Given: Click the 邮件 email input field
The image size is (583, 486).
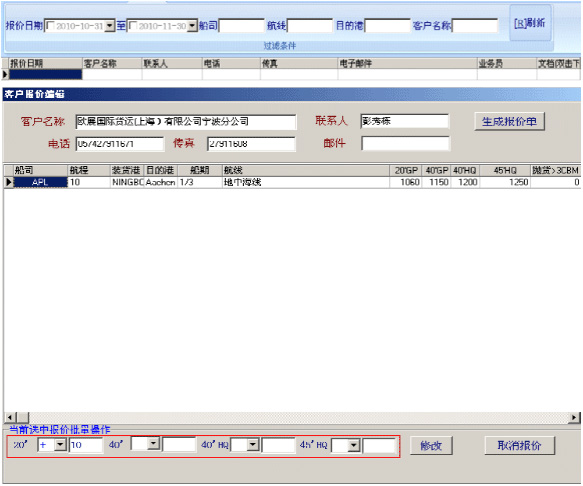Looking at the screenshot, I should (x=406, y=143).
